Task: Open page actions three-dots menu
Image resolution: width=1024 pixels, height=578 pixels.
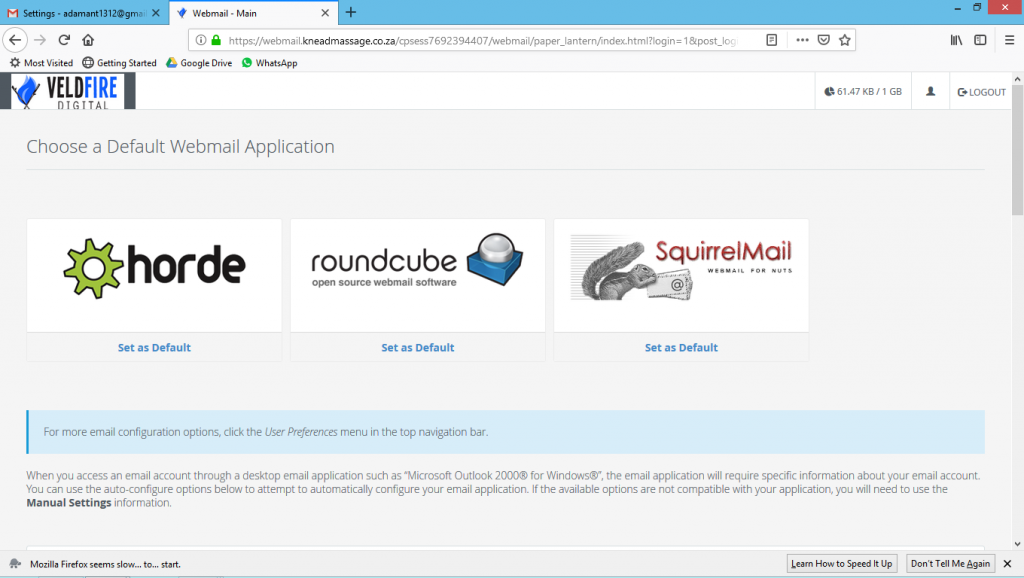Action: 802,40
